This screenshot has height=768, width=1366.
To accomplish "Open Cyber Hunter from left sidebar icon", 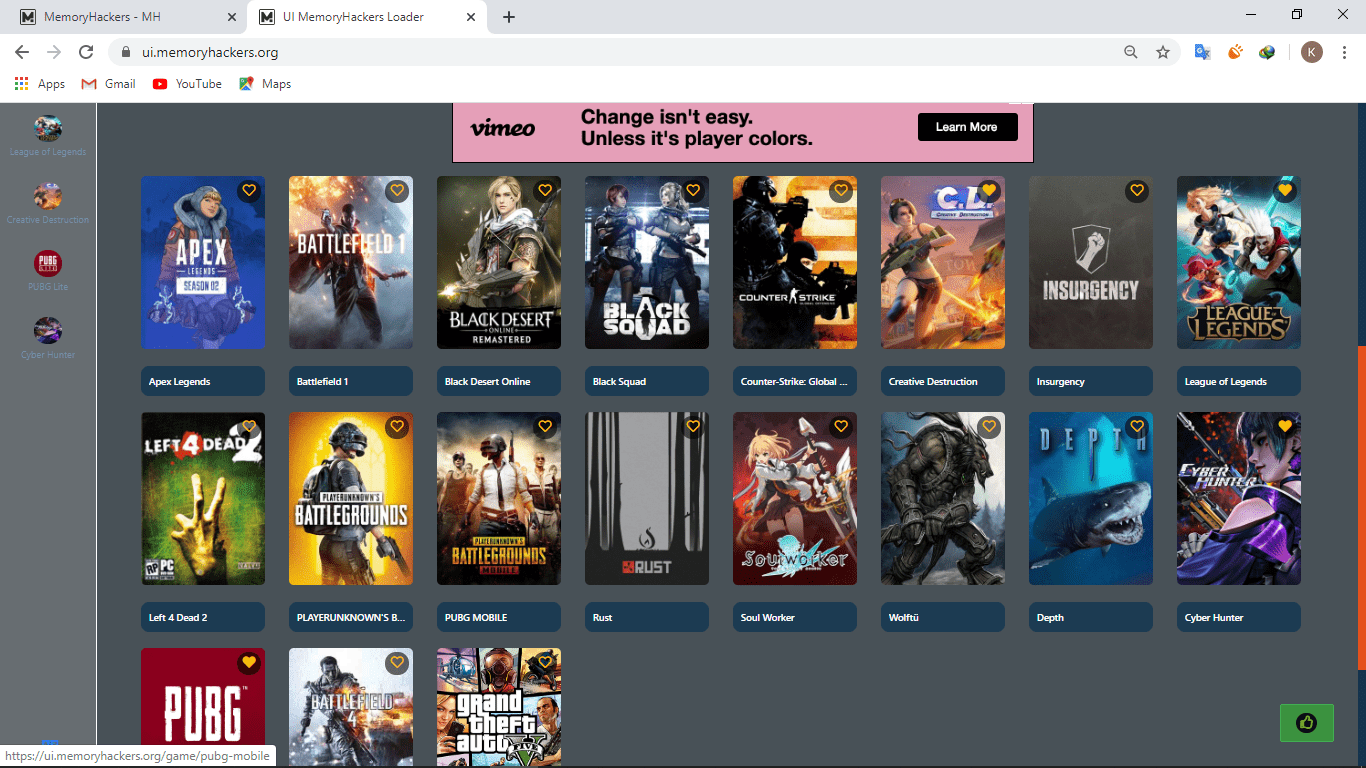I will point(48,330).
